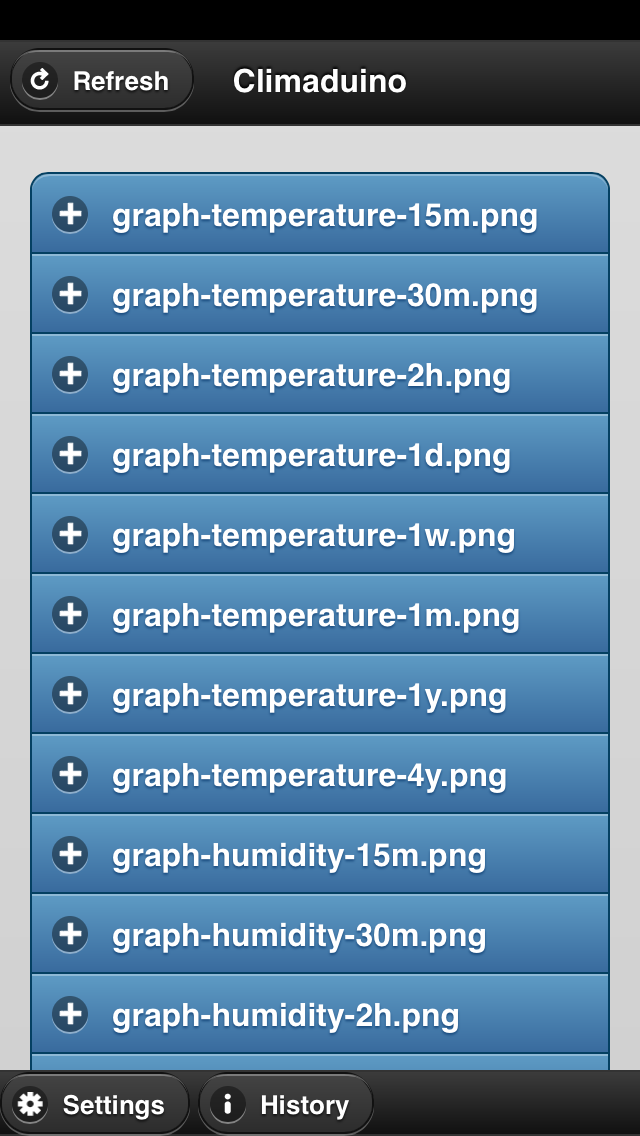Open the Settings tab in footer
The width and height of the screenshot is (640, 1136).
tap(95, 1105)
